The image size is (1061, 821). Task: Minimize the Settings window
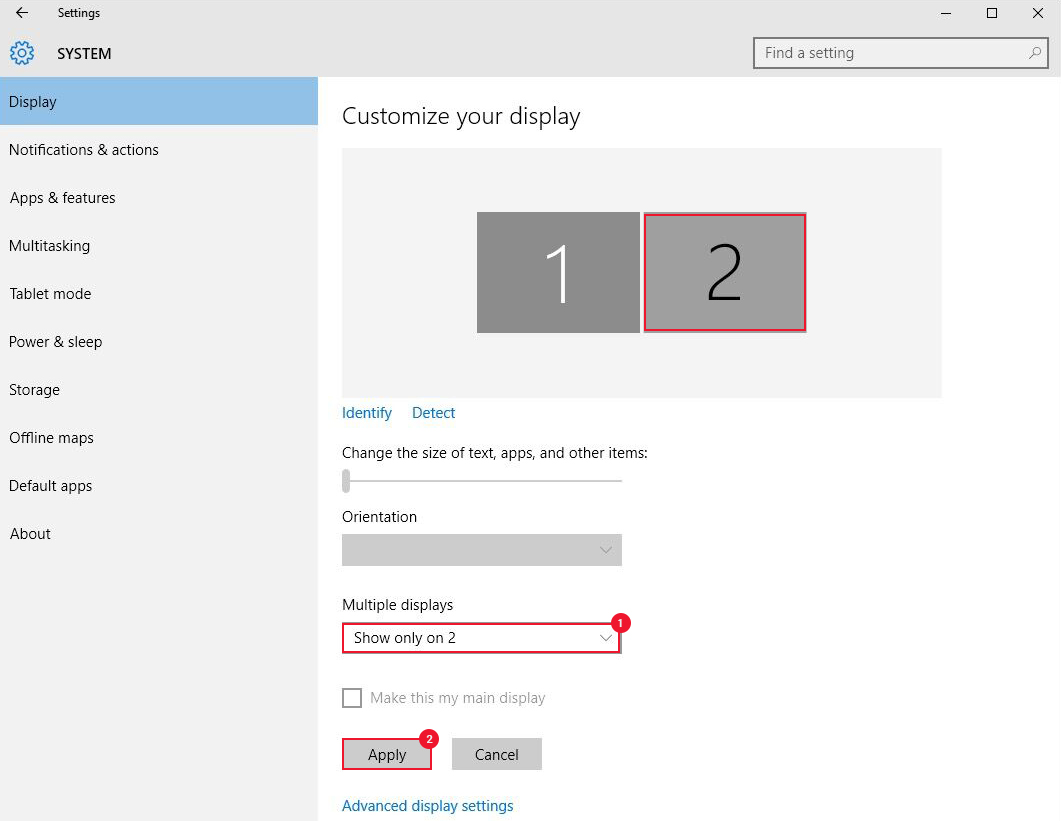(x=946, y=13)
